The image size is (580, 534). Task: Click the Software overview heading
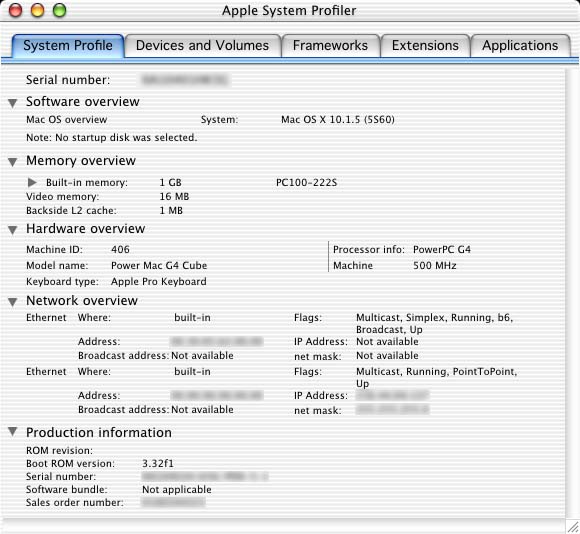pos(83,102)
